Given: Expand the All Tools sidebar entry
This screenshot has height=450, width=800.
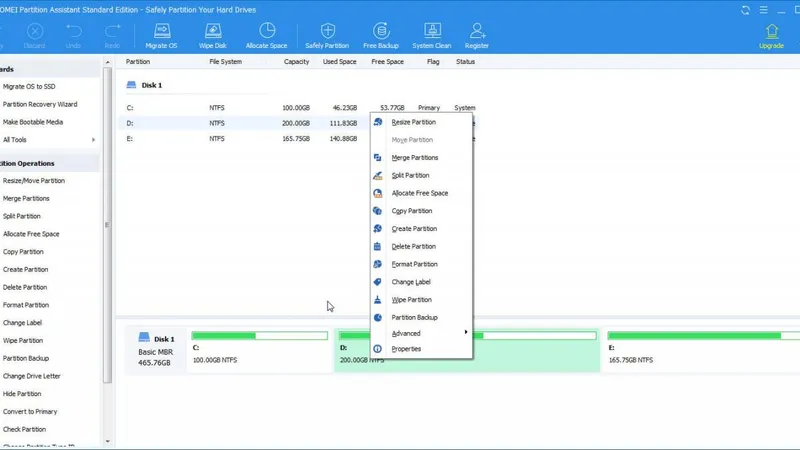Looking at the screenshot, I should (48, 140).
